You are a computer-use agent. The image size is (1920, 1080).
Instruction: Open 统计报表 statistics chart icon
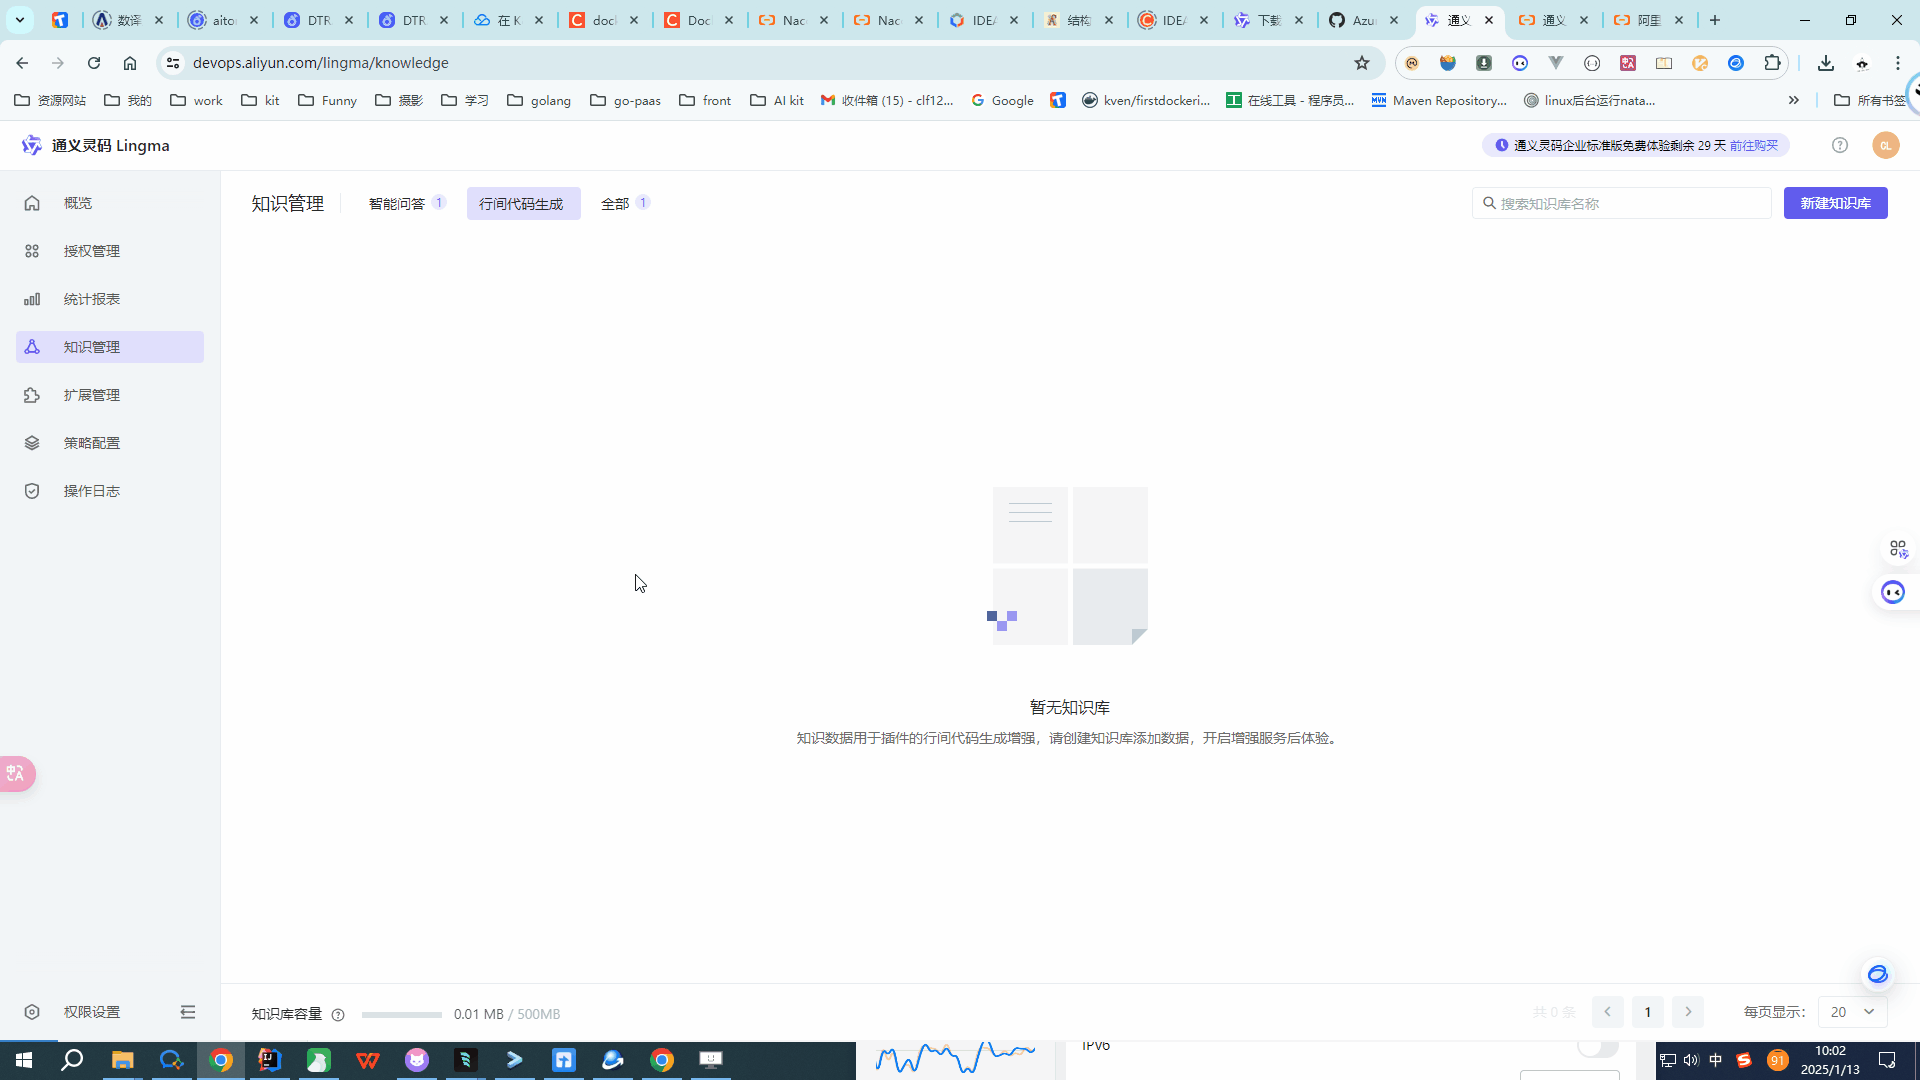click(32, 299)
